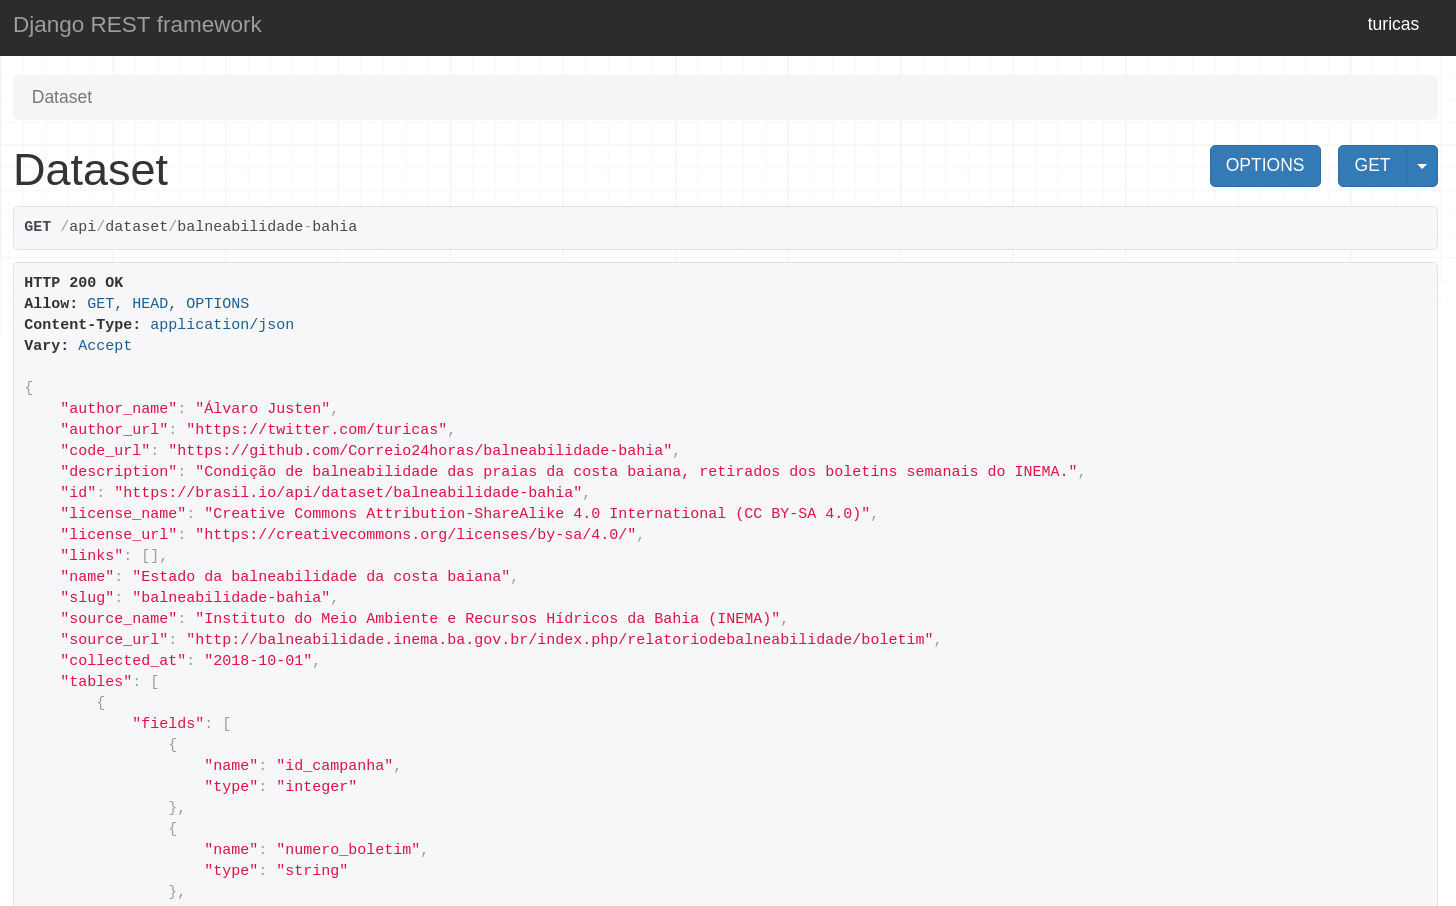Viewport: 1456px width, 906px height.
Task: Click the HTTP 200 OK status line
Action: [74, 283]
